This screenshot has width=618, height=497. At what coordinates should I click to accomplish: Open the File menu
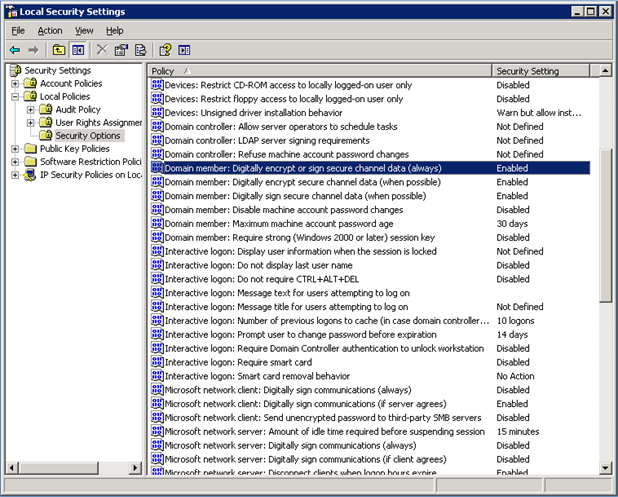coord(18,31)
